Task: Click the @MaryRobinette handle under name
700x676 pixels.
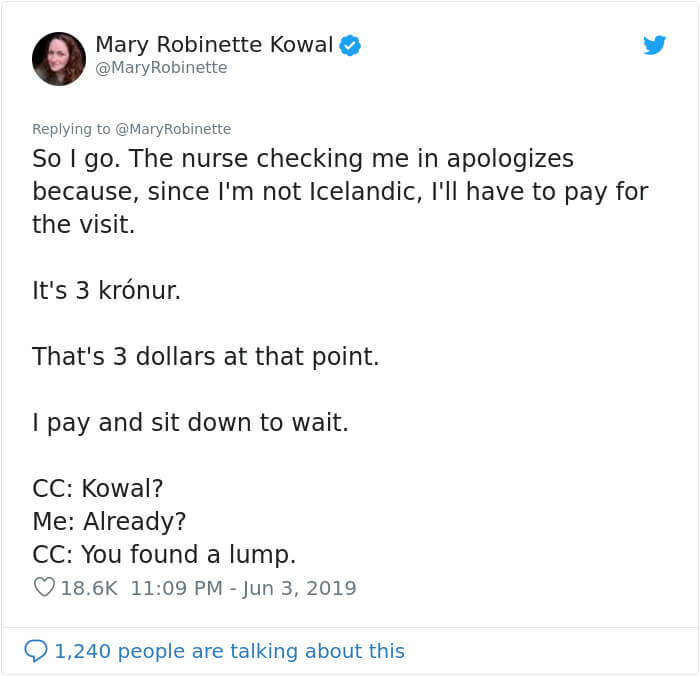Action: (x=161, y=68)
